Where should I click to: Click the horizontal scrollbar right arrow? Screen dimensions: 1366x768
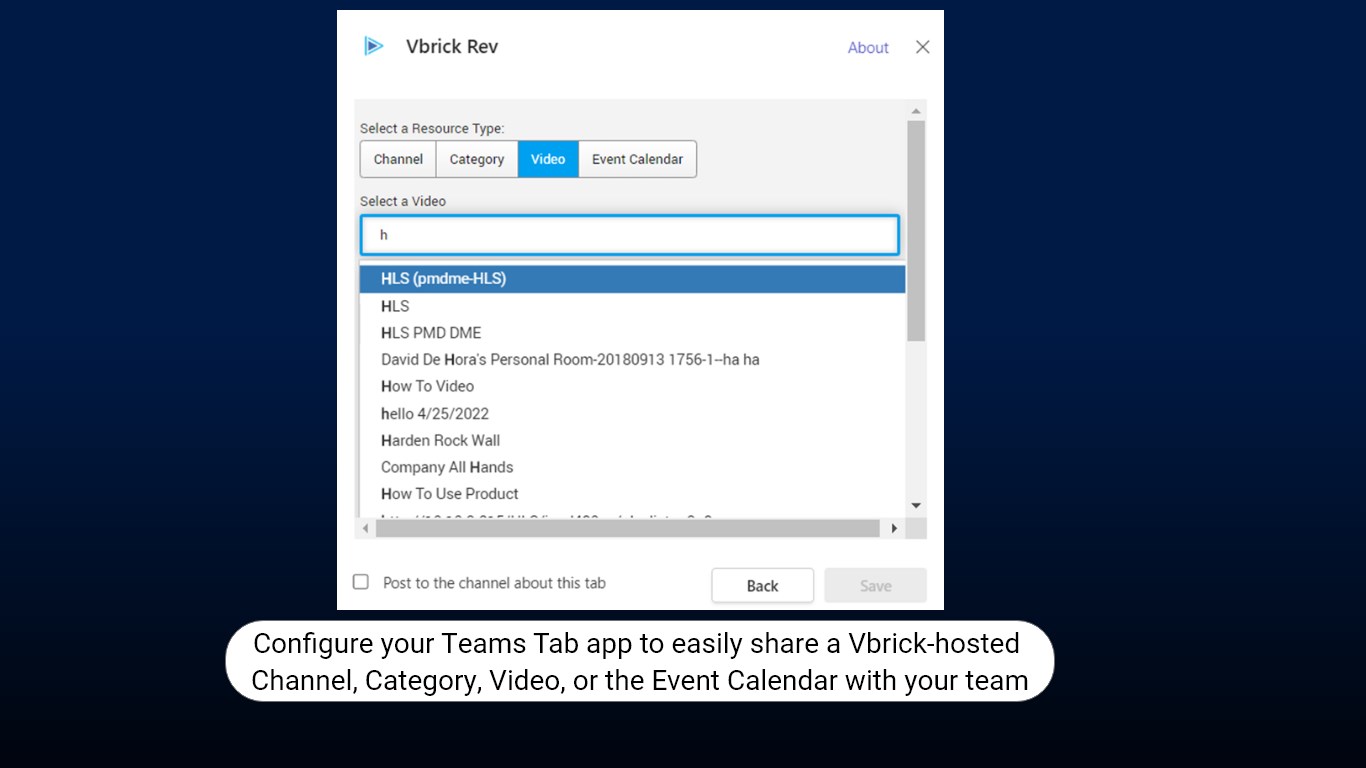(894, 528)
